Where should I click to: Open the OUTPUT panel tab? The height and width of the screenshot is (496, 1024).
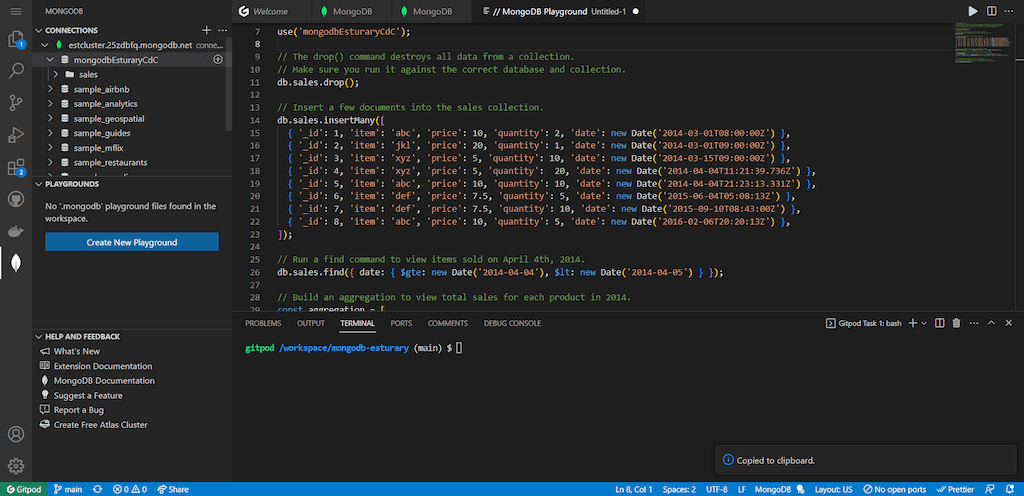[311, 323]
